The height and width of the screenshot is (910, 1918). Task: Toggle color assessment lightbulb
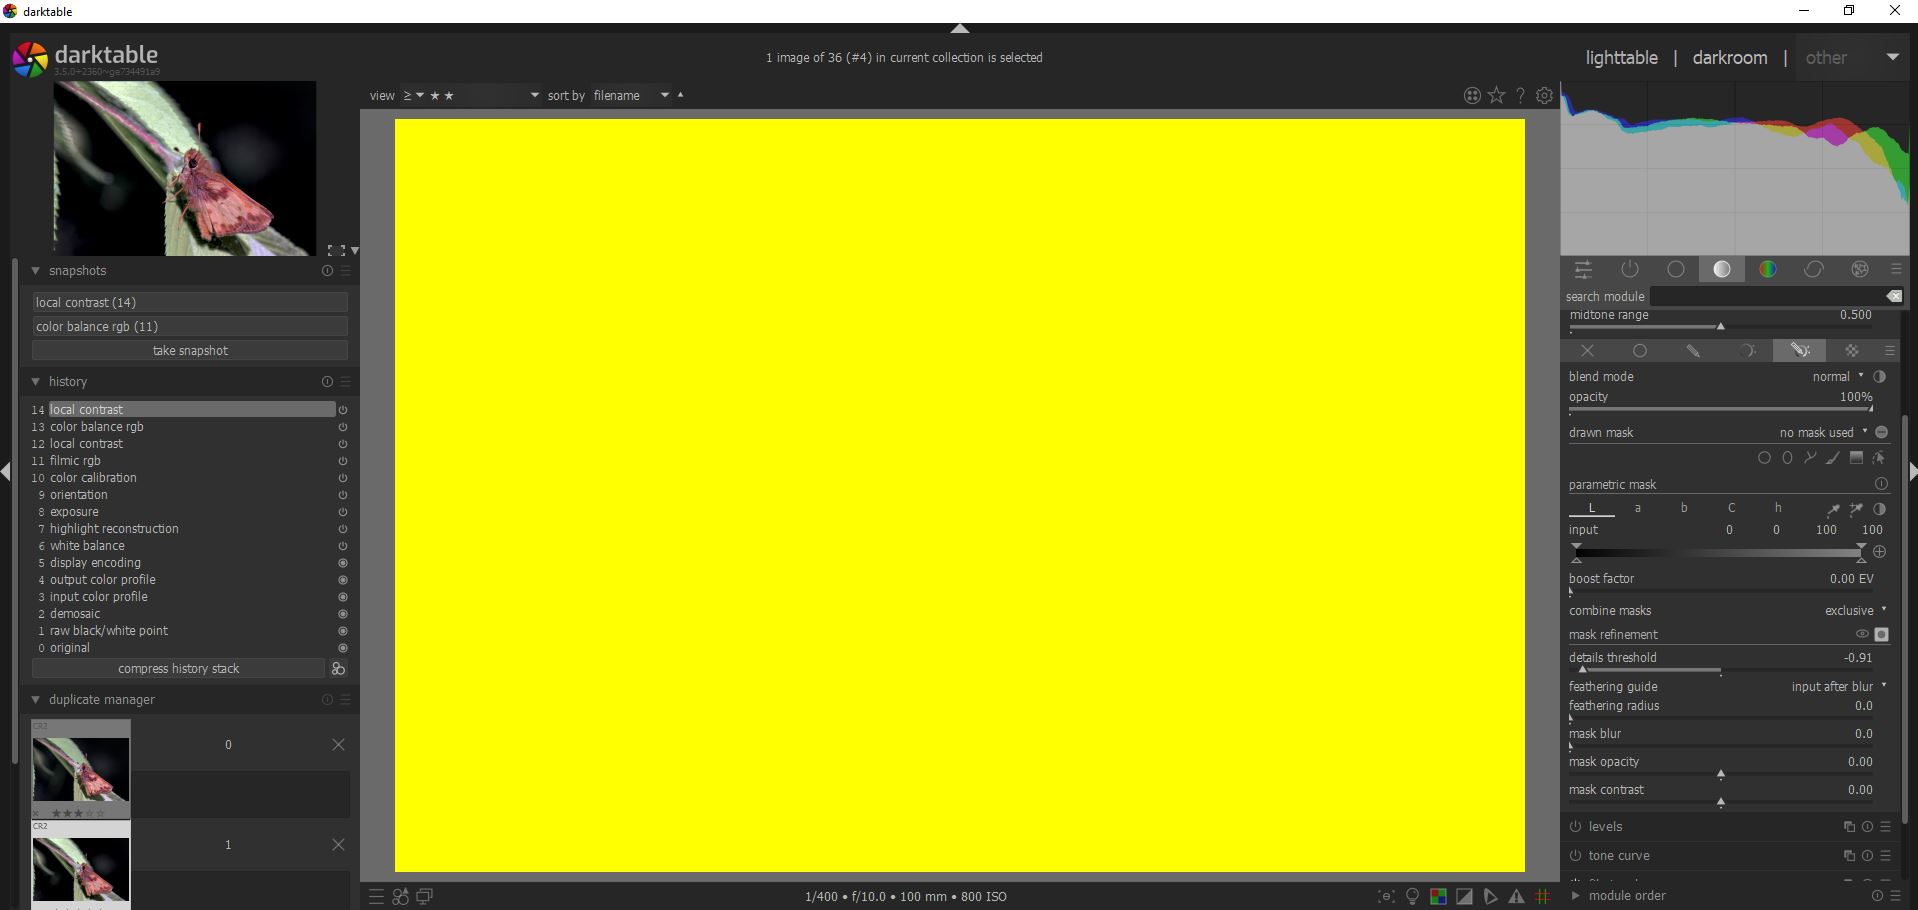pos(1412,897)
